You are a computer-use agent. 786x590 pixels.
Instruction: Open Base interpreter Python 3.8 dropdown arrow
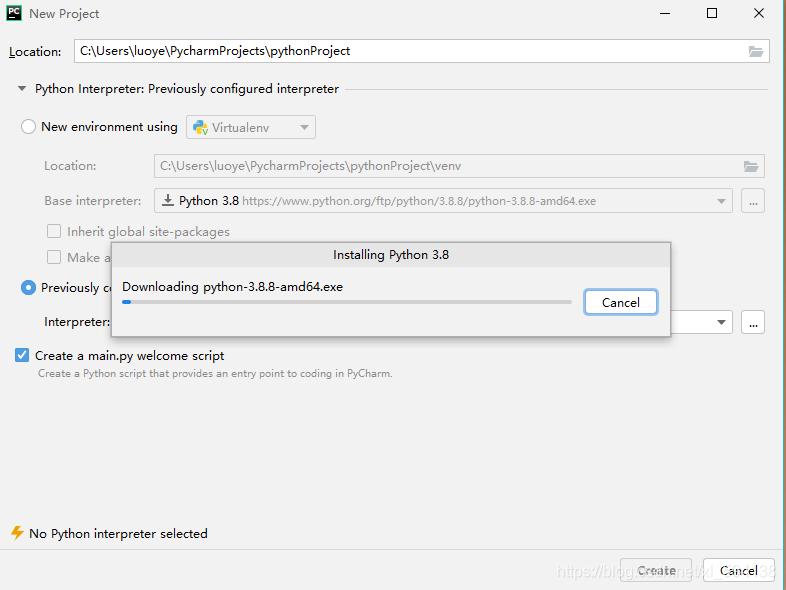coord(721,201)
